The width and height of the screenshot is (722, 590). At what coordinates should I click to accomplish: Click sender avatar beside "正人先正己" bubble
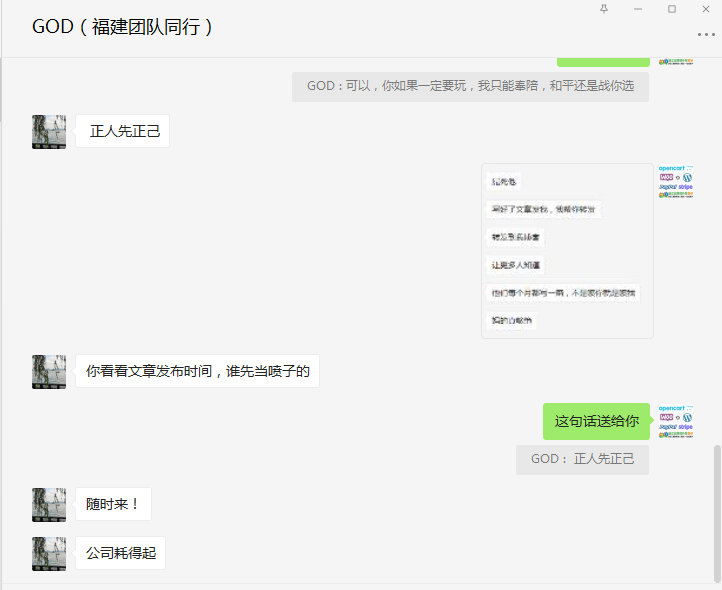(x=49, y=132)
